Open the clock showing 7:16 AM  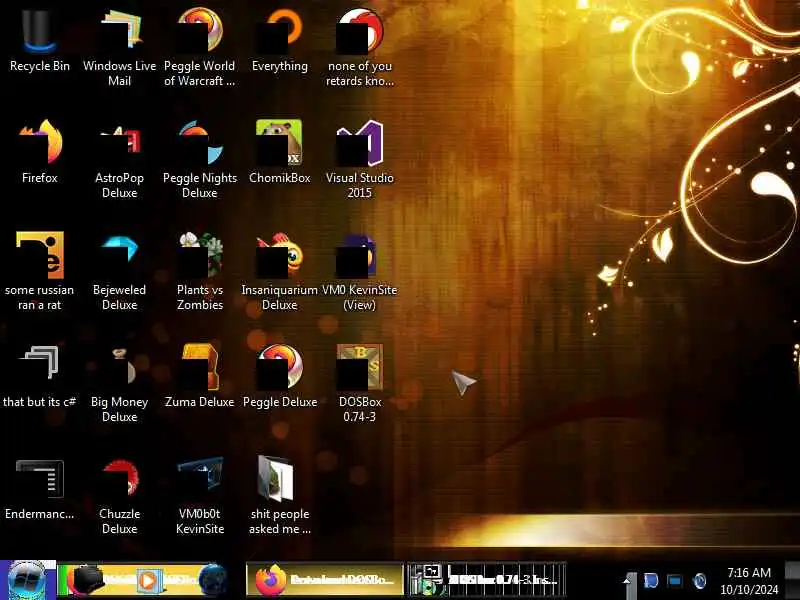749,581
